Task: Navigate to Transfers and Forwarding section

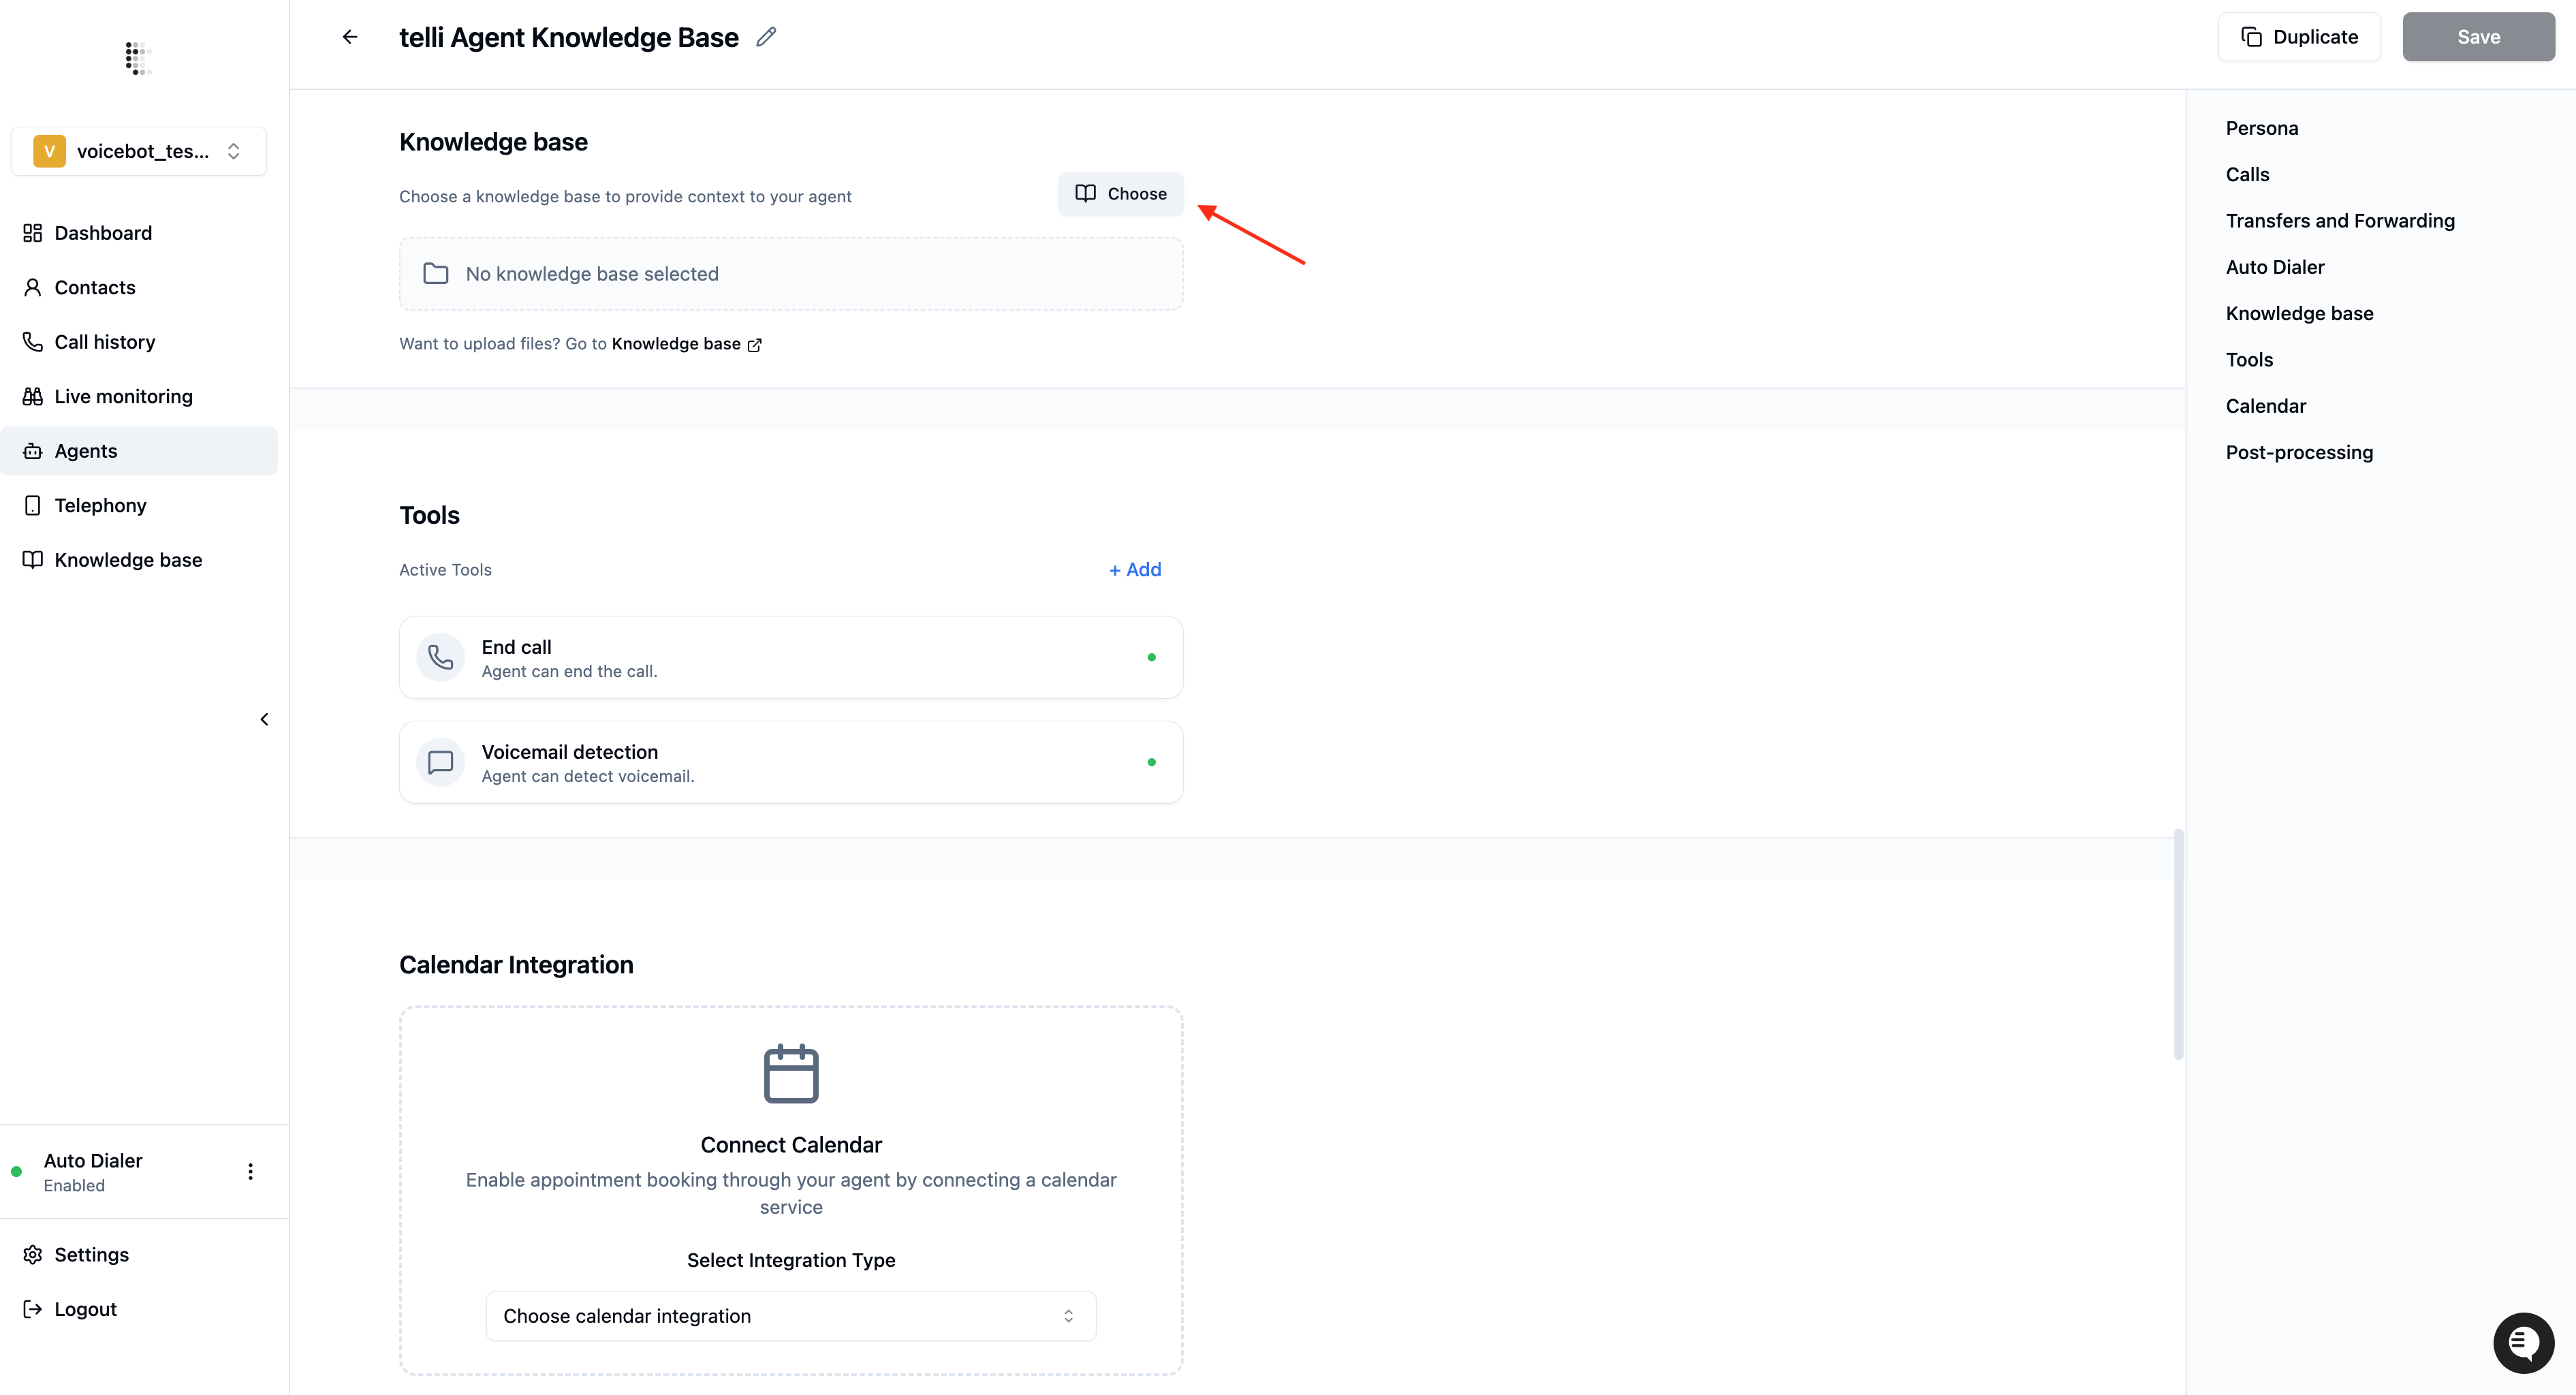Action: coord(2340,220)
